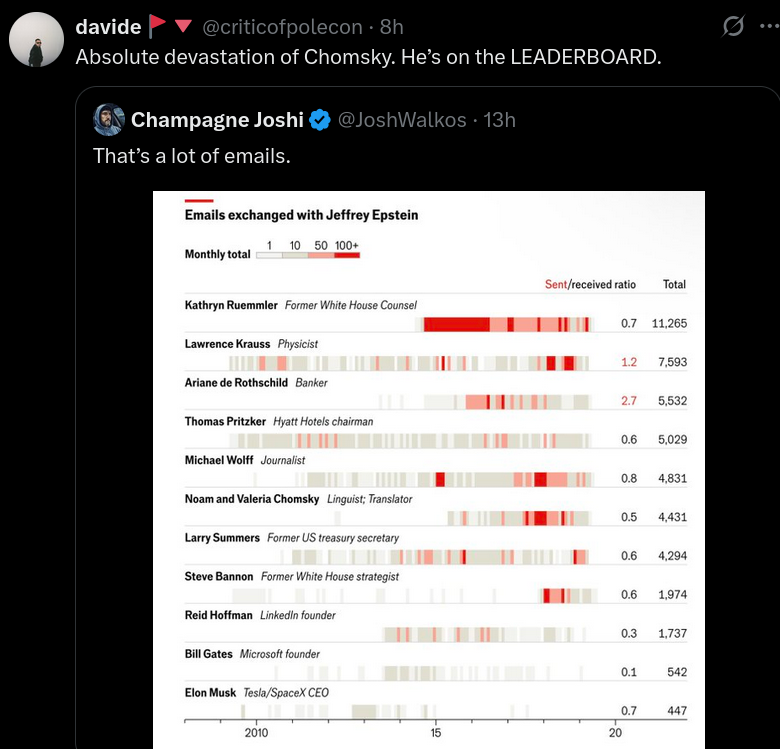Click the blue verified badge

320,120
